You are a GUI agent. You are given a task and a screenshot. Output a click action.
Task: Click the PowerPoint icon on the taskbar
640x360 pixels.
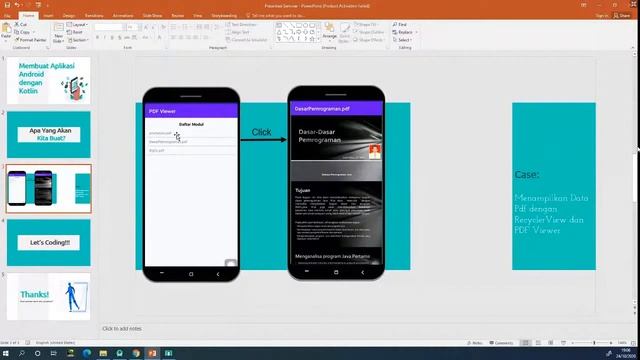pos(152,353)
